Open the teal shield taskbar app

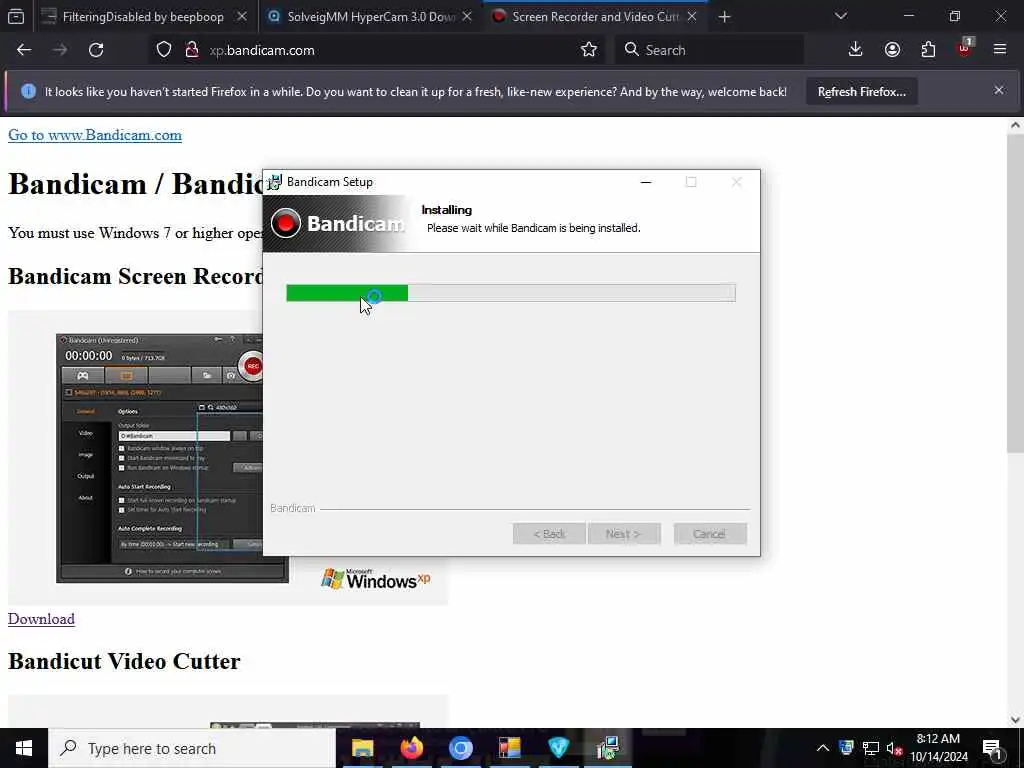pos(558,748)
